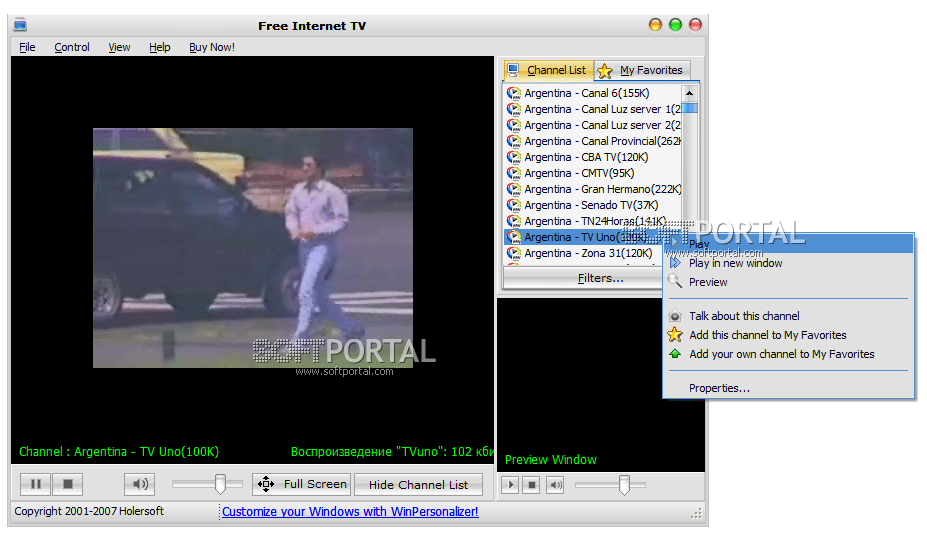Open Properties... from the context menu

coord(789,388)
